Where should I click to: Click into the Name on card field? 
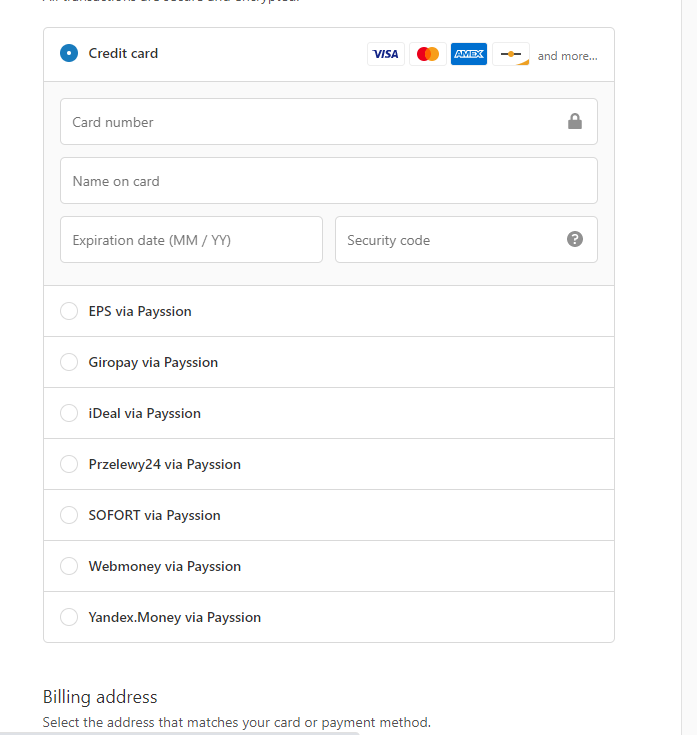coord(329,180)
